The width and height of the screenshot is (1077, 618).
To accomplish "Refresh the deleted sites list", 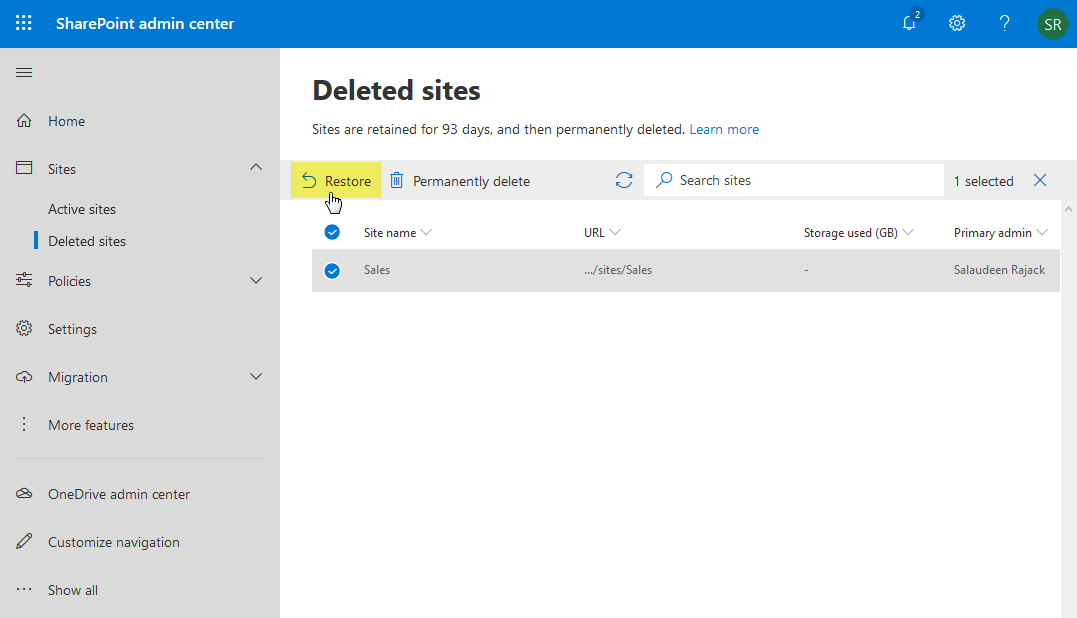I will click(624, 180).
